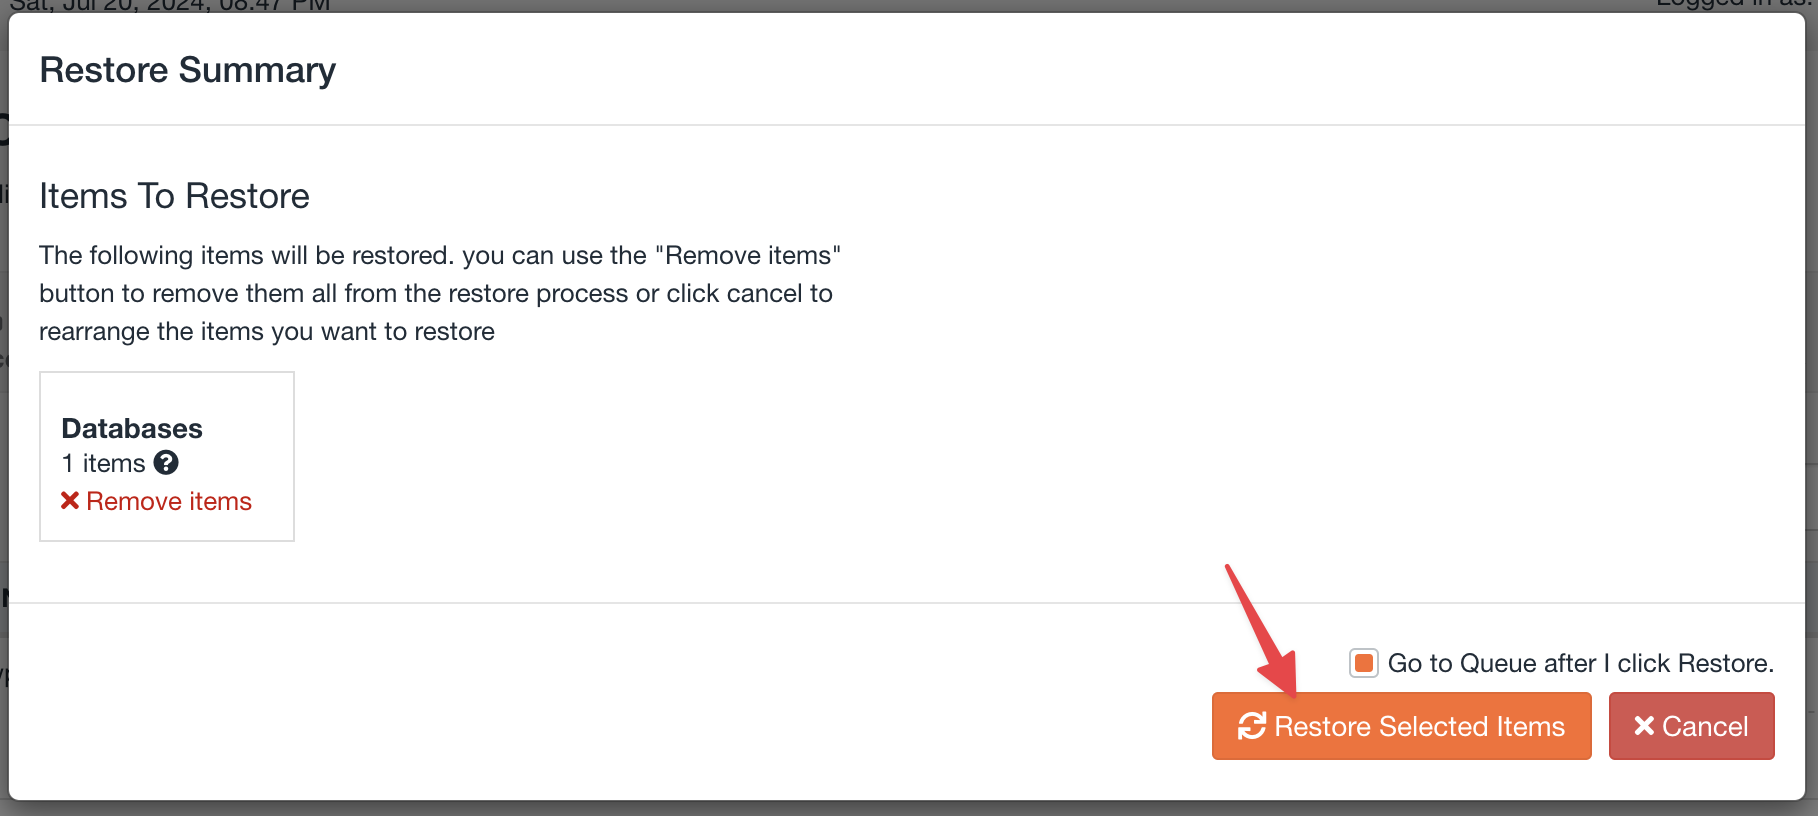The width and height of the screenshot is (1818, 816).
Task: Click the red X icon before Remove items
Action: pos(70,501)
